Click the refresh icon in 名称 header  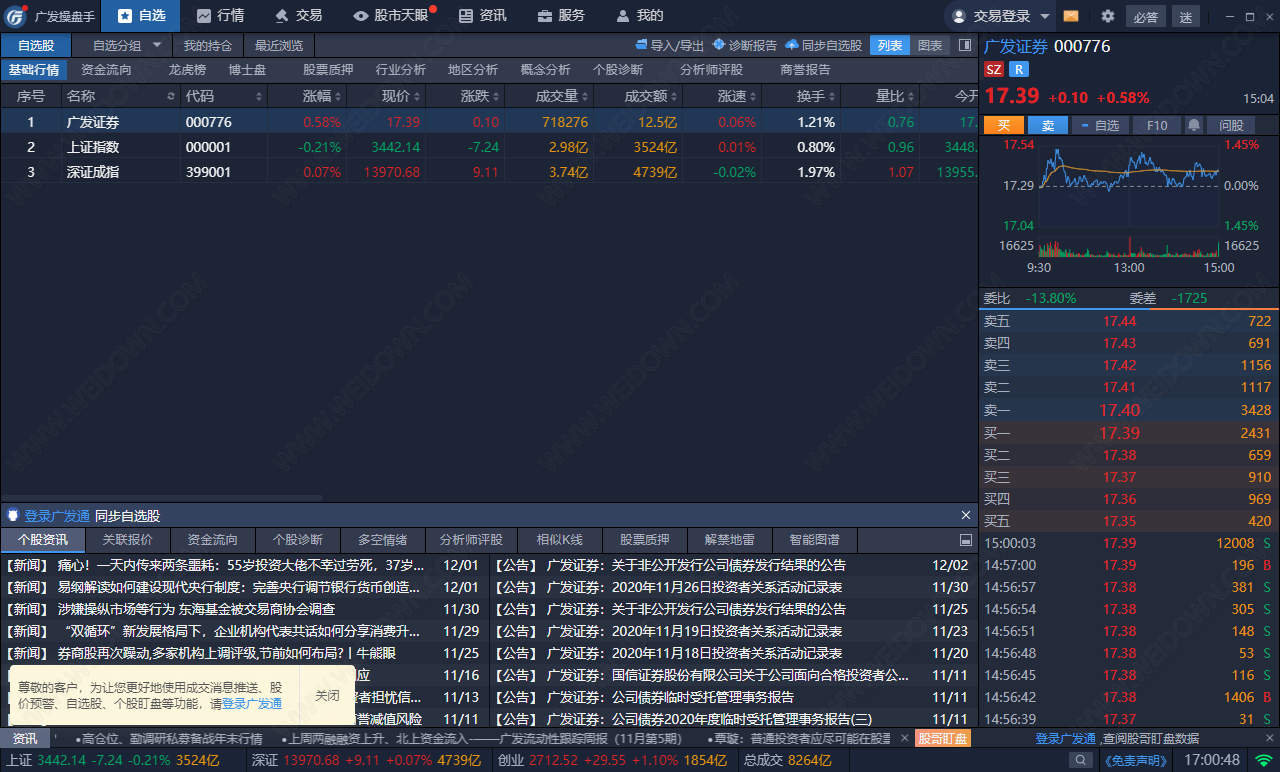tap(169, 96)
